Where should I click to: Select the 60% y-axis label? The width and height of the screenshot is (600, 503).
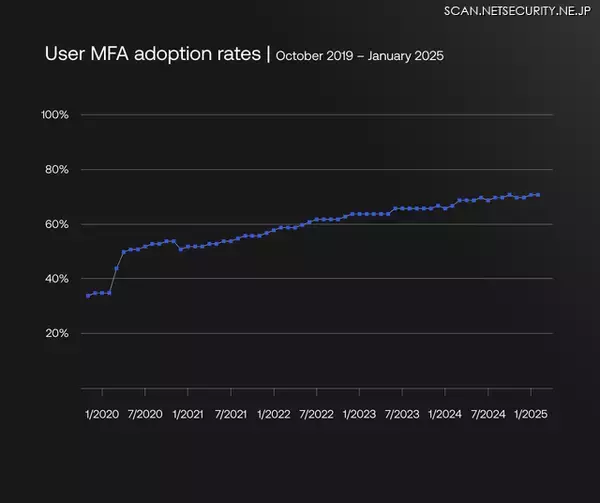pos(56,224)
